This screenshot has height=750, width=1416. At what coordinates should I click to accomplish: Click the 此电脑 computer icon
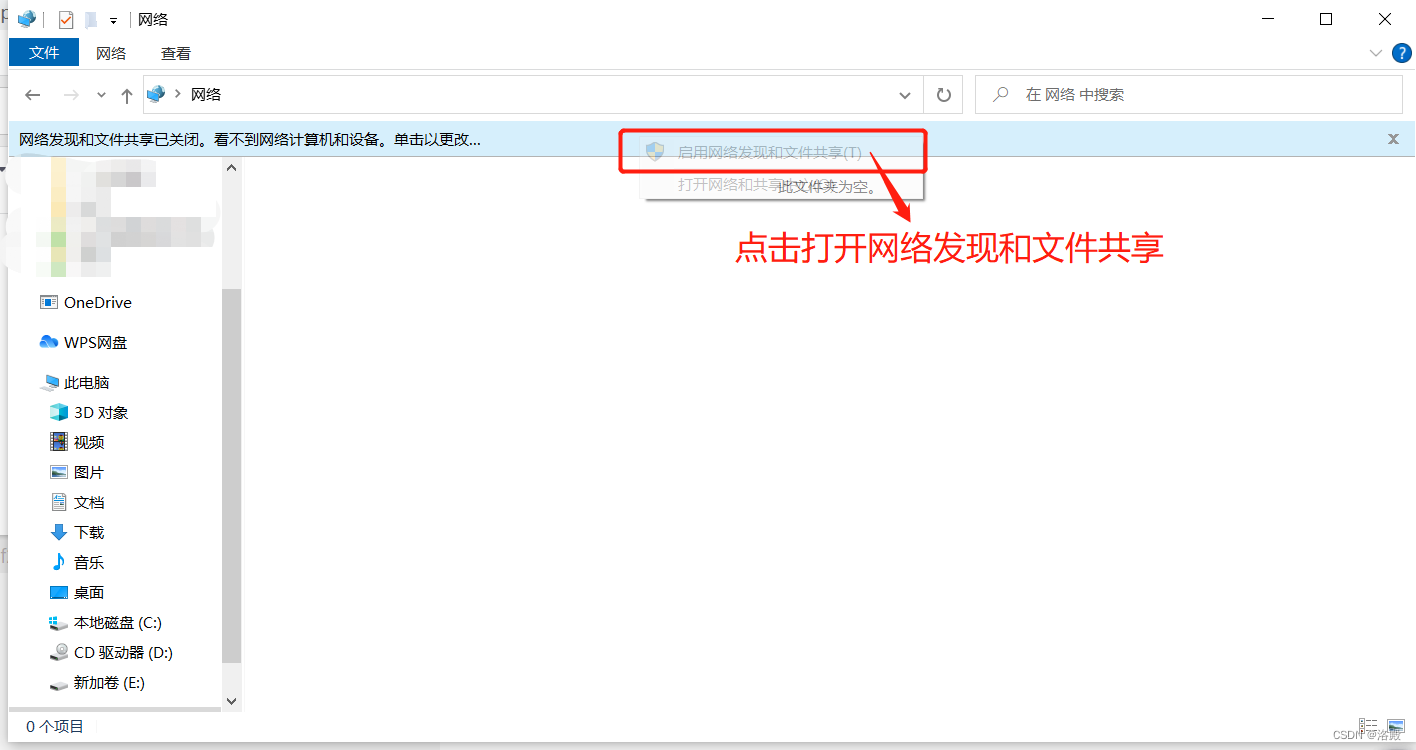tap(51, 382)
